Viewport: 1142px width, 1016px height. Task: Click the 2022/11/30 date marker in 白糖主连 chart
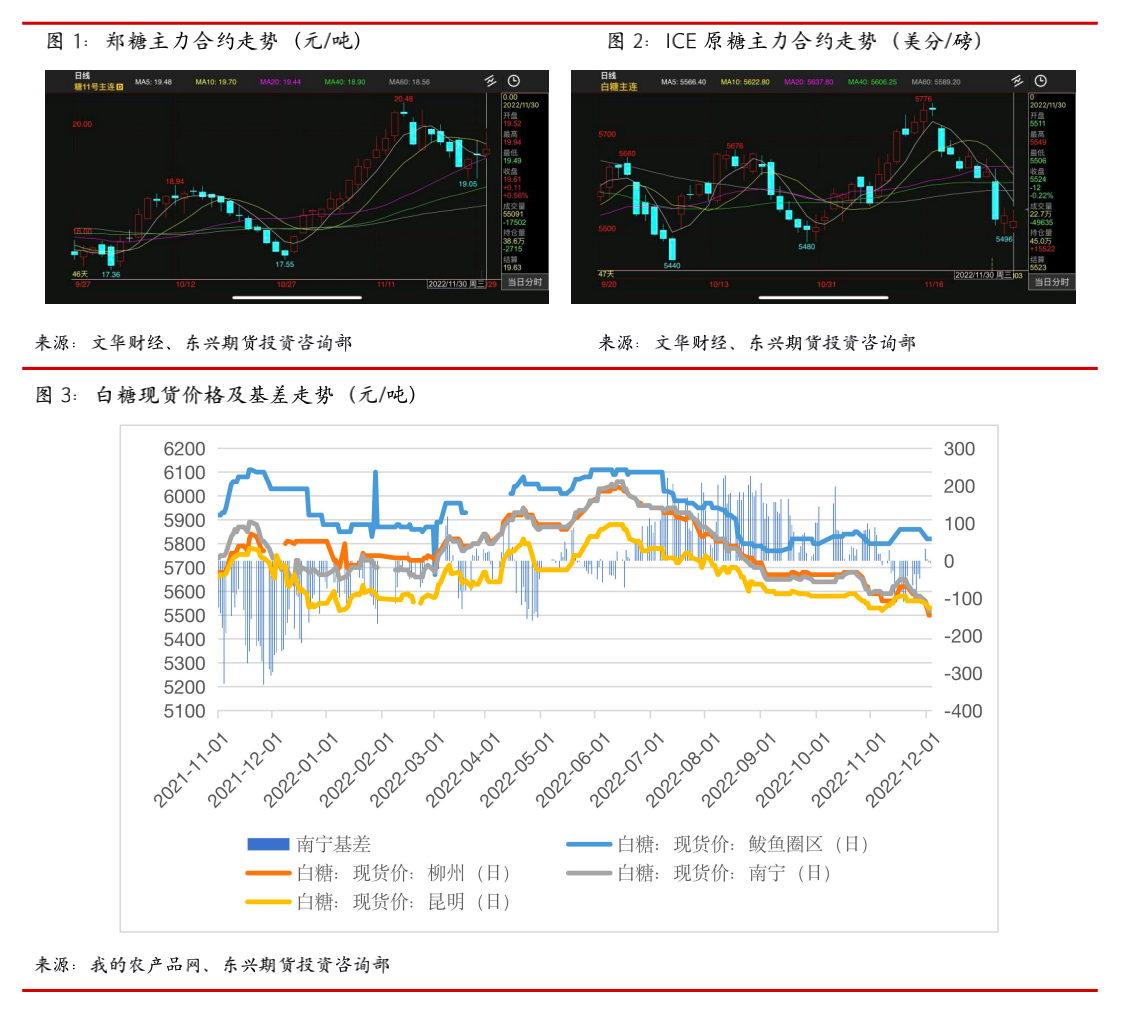pyautogui.click(x=977, y=274)
